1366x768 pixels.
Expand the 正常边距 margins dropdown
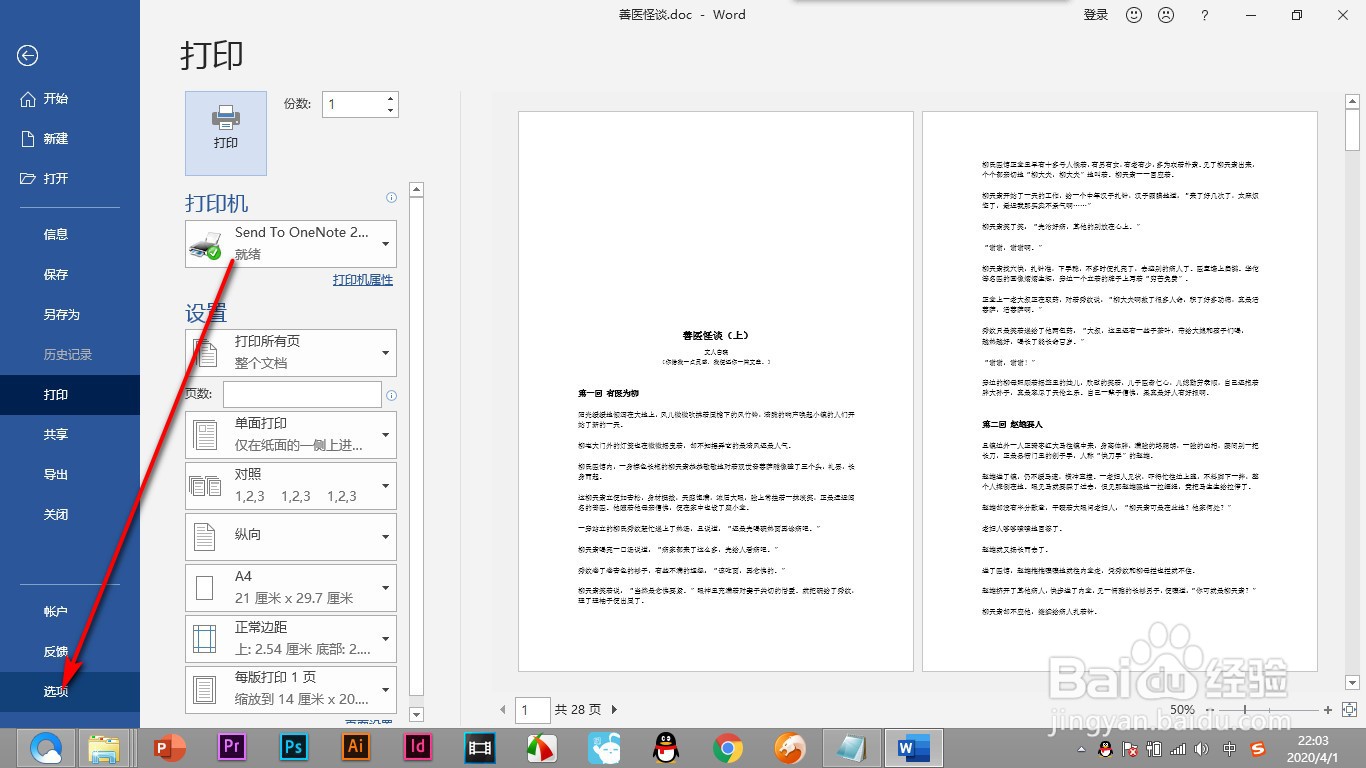291,639
